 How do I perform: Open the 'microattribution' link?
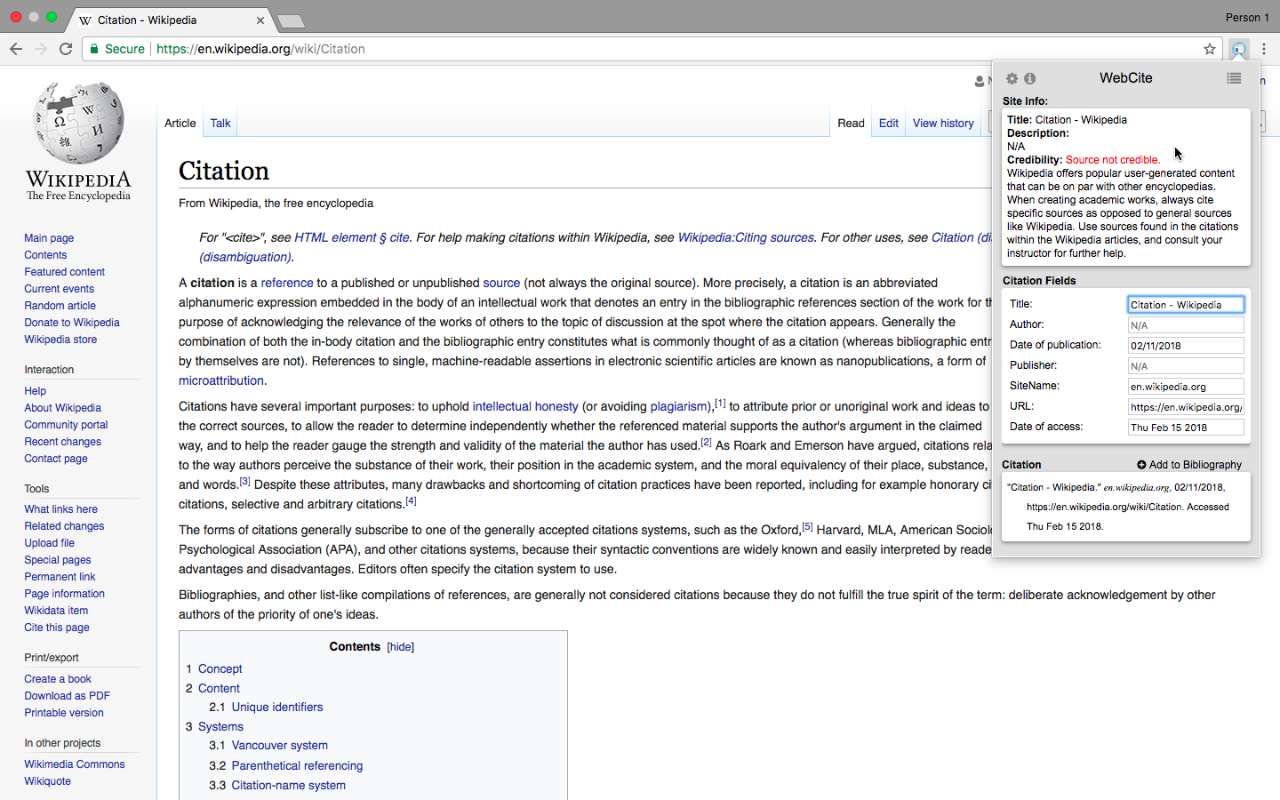[x=221, y=381]
